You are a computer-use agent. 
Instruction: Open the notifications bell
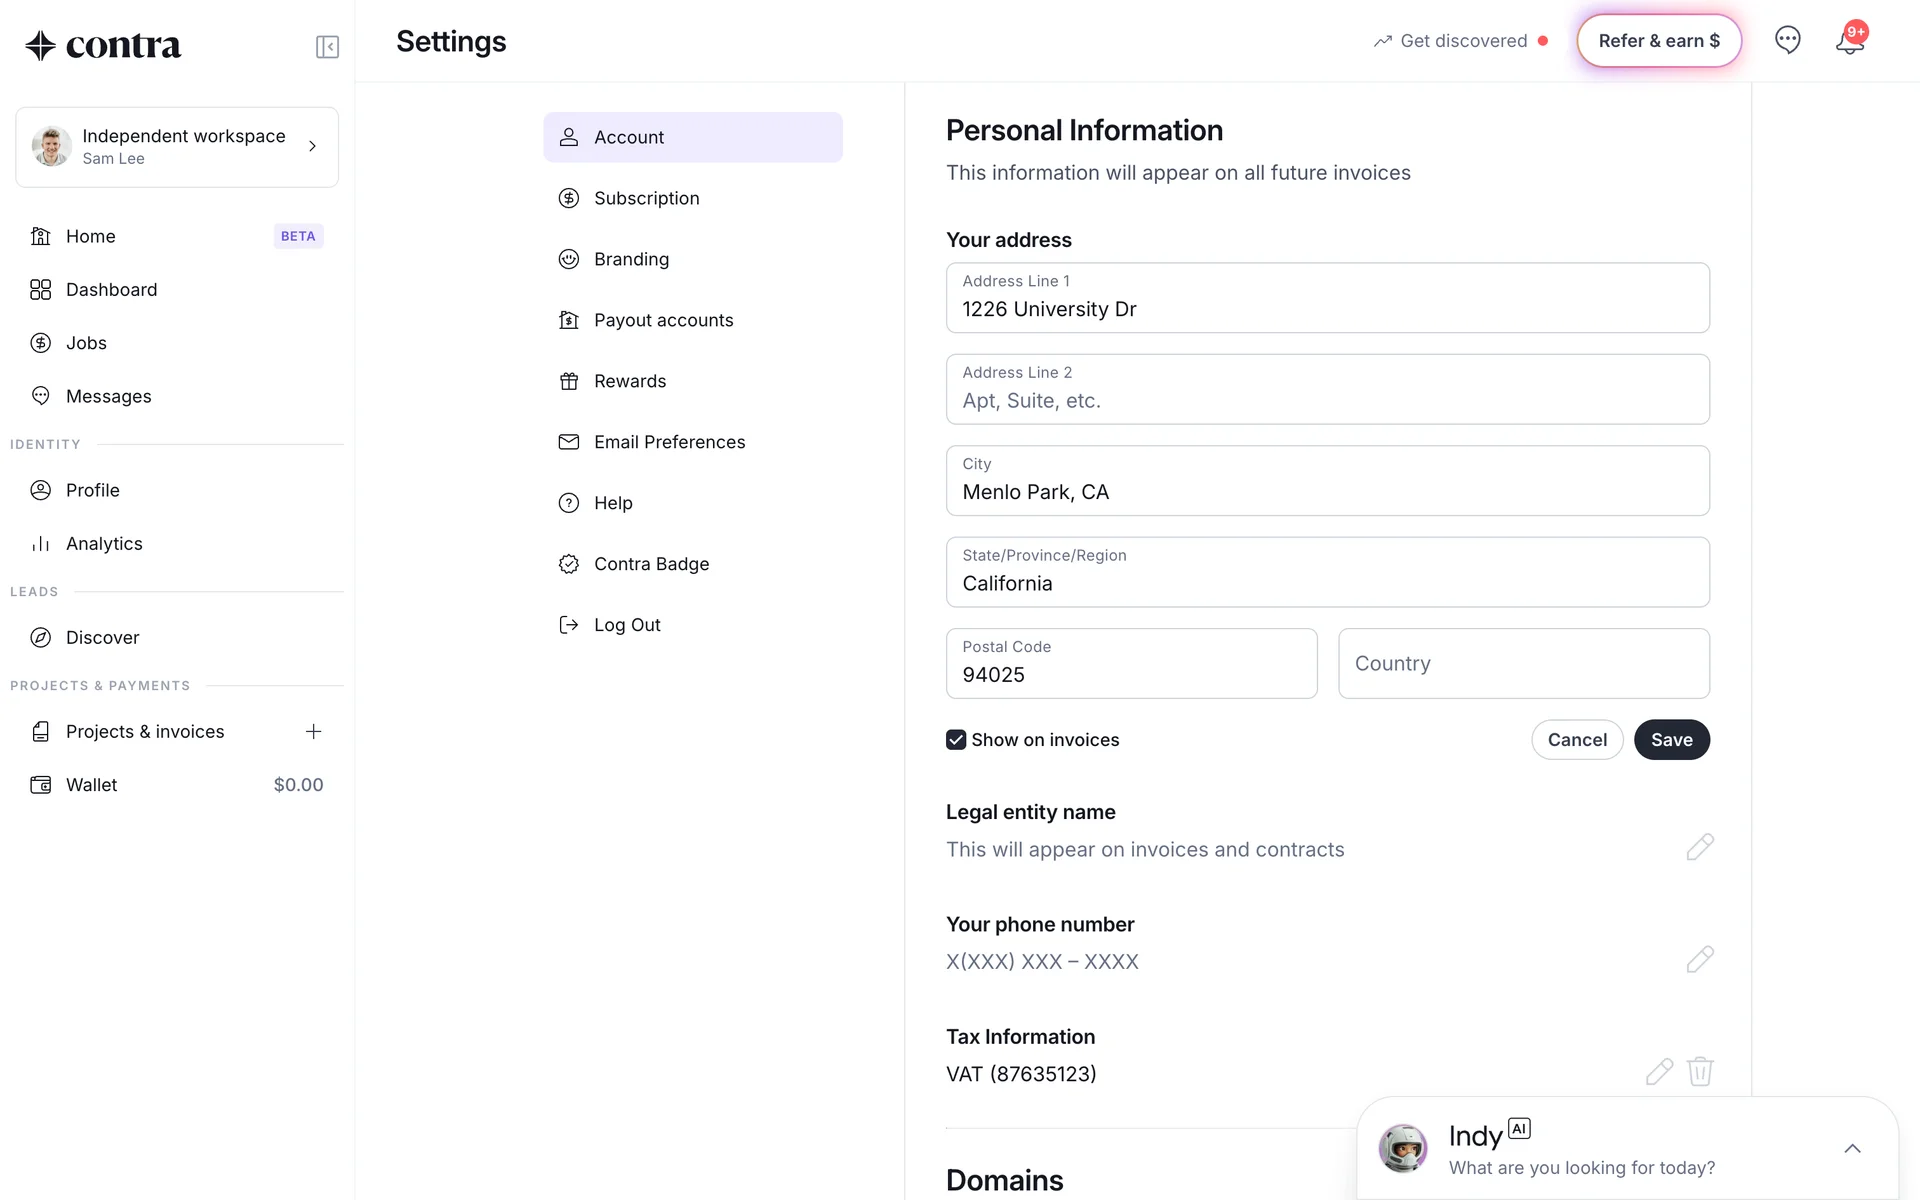pos(1849,41)
